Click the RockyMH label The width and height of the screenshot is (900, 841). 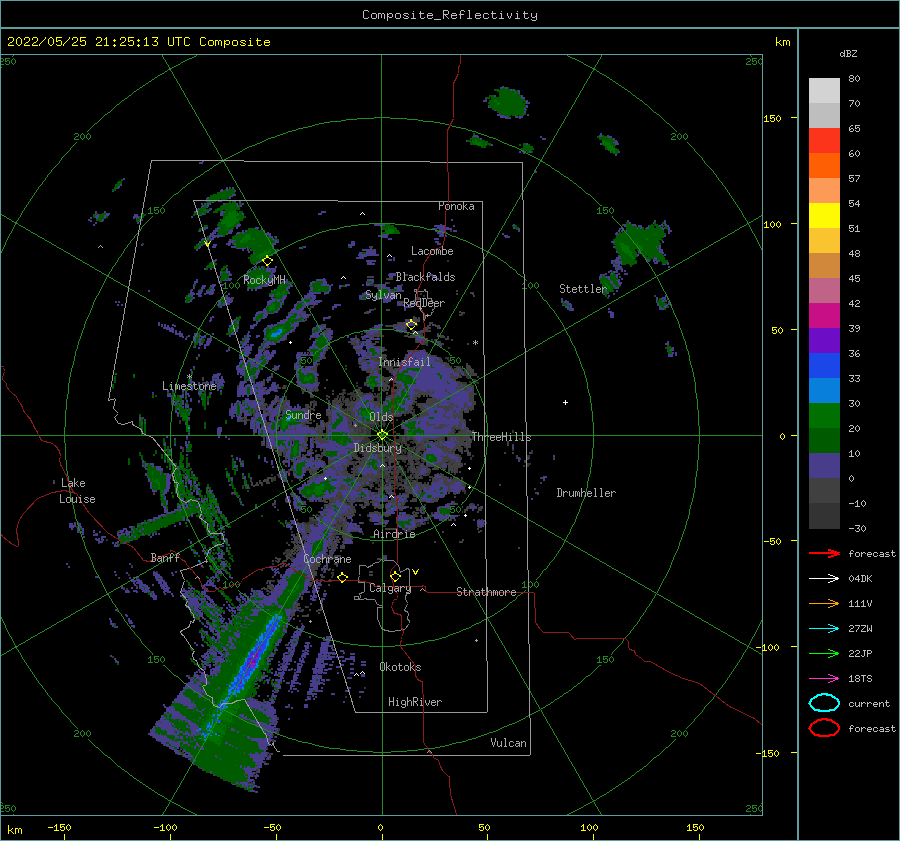[265, 280]
